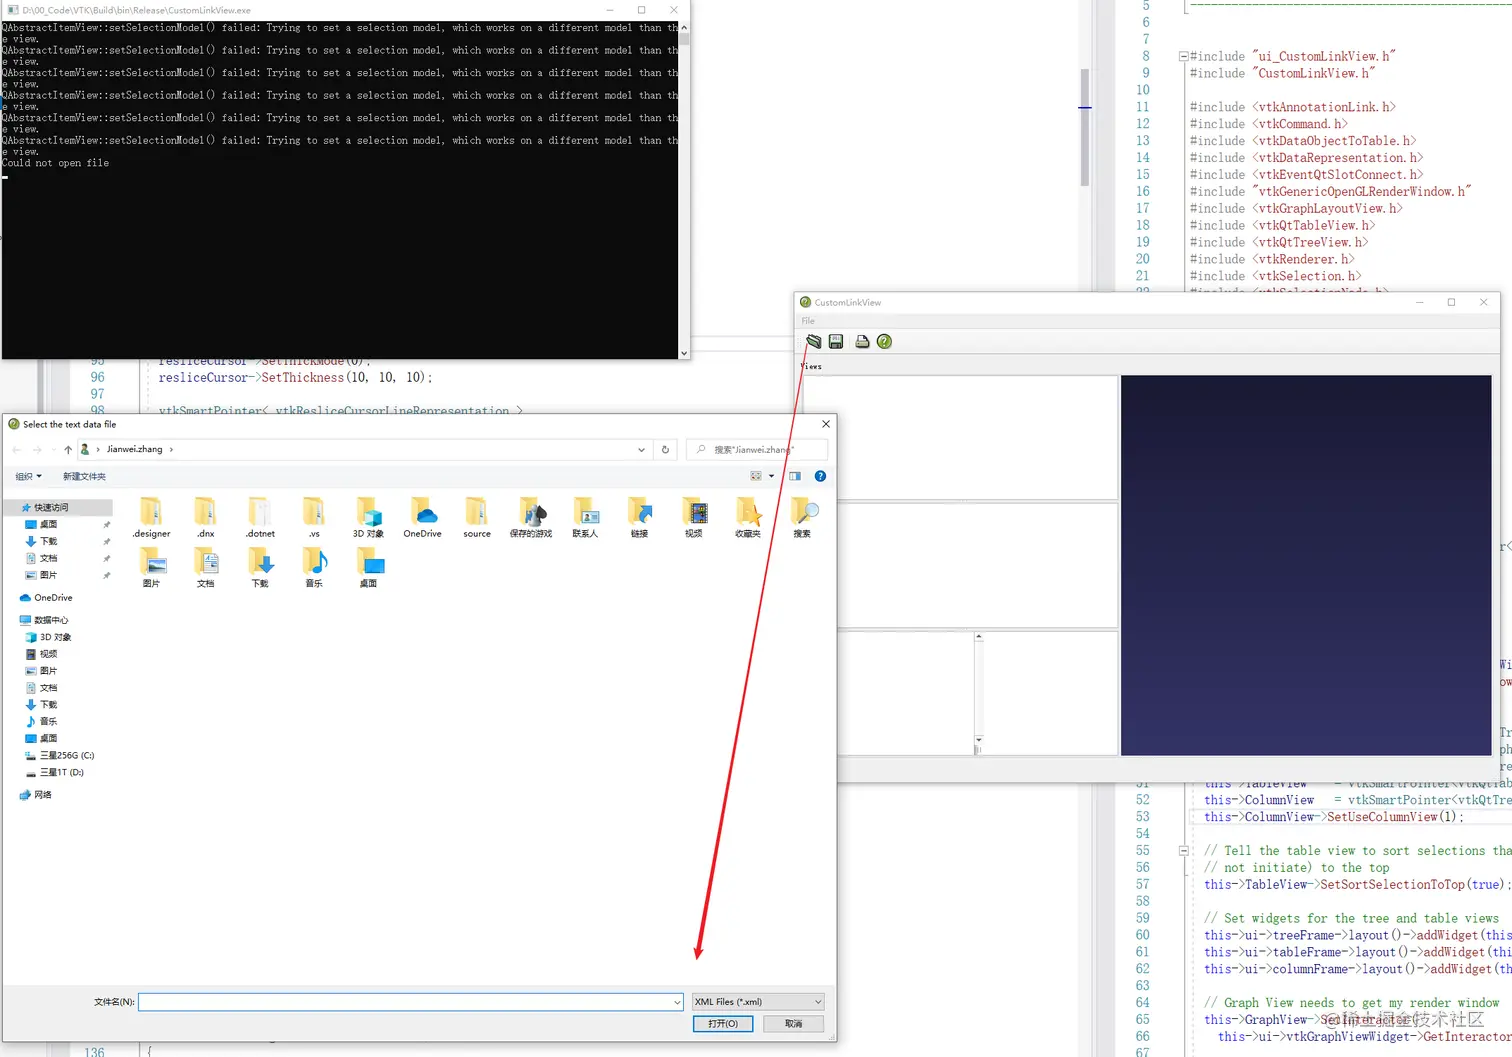Click console window scrollbar up arrow
This screenshot has height=1057, width=1512.
[x=684, y=27]
